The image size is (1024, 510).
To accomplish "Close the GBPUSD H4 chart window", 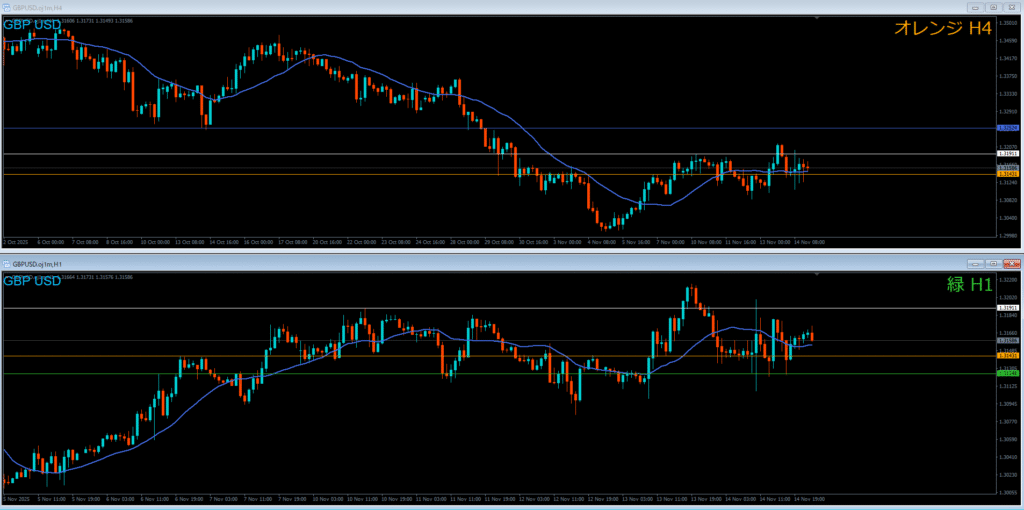I will tap(1011, 6).
